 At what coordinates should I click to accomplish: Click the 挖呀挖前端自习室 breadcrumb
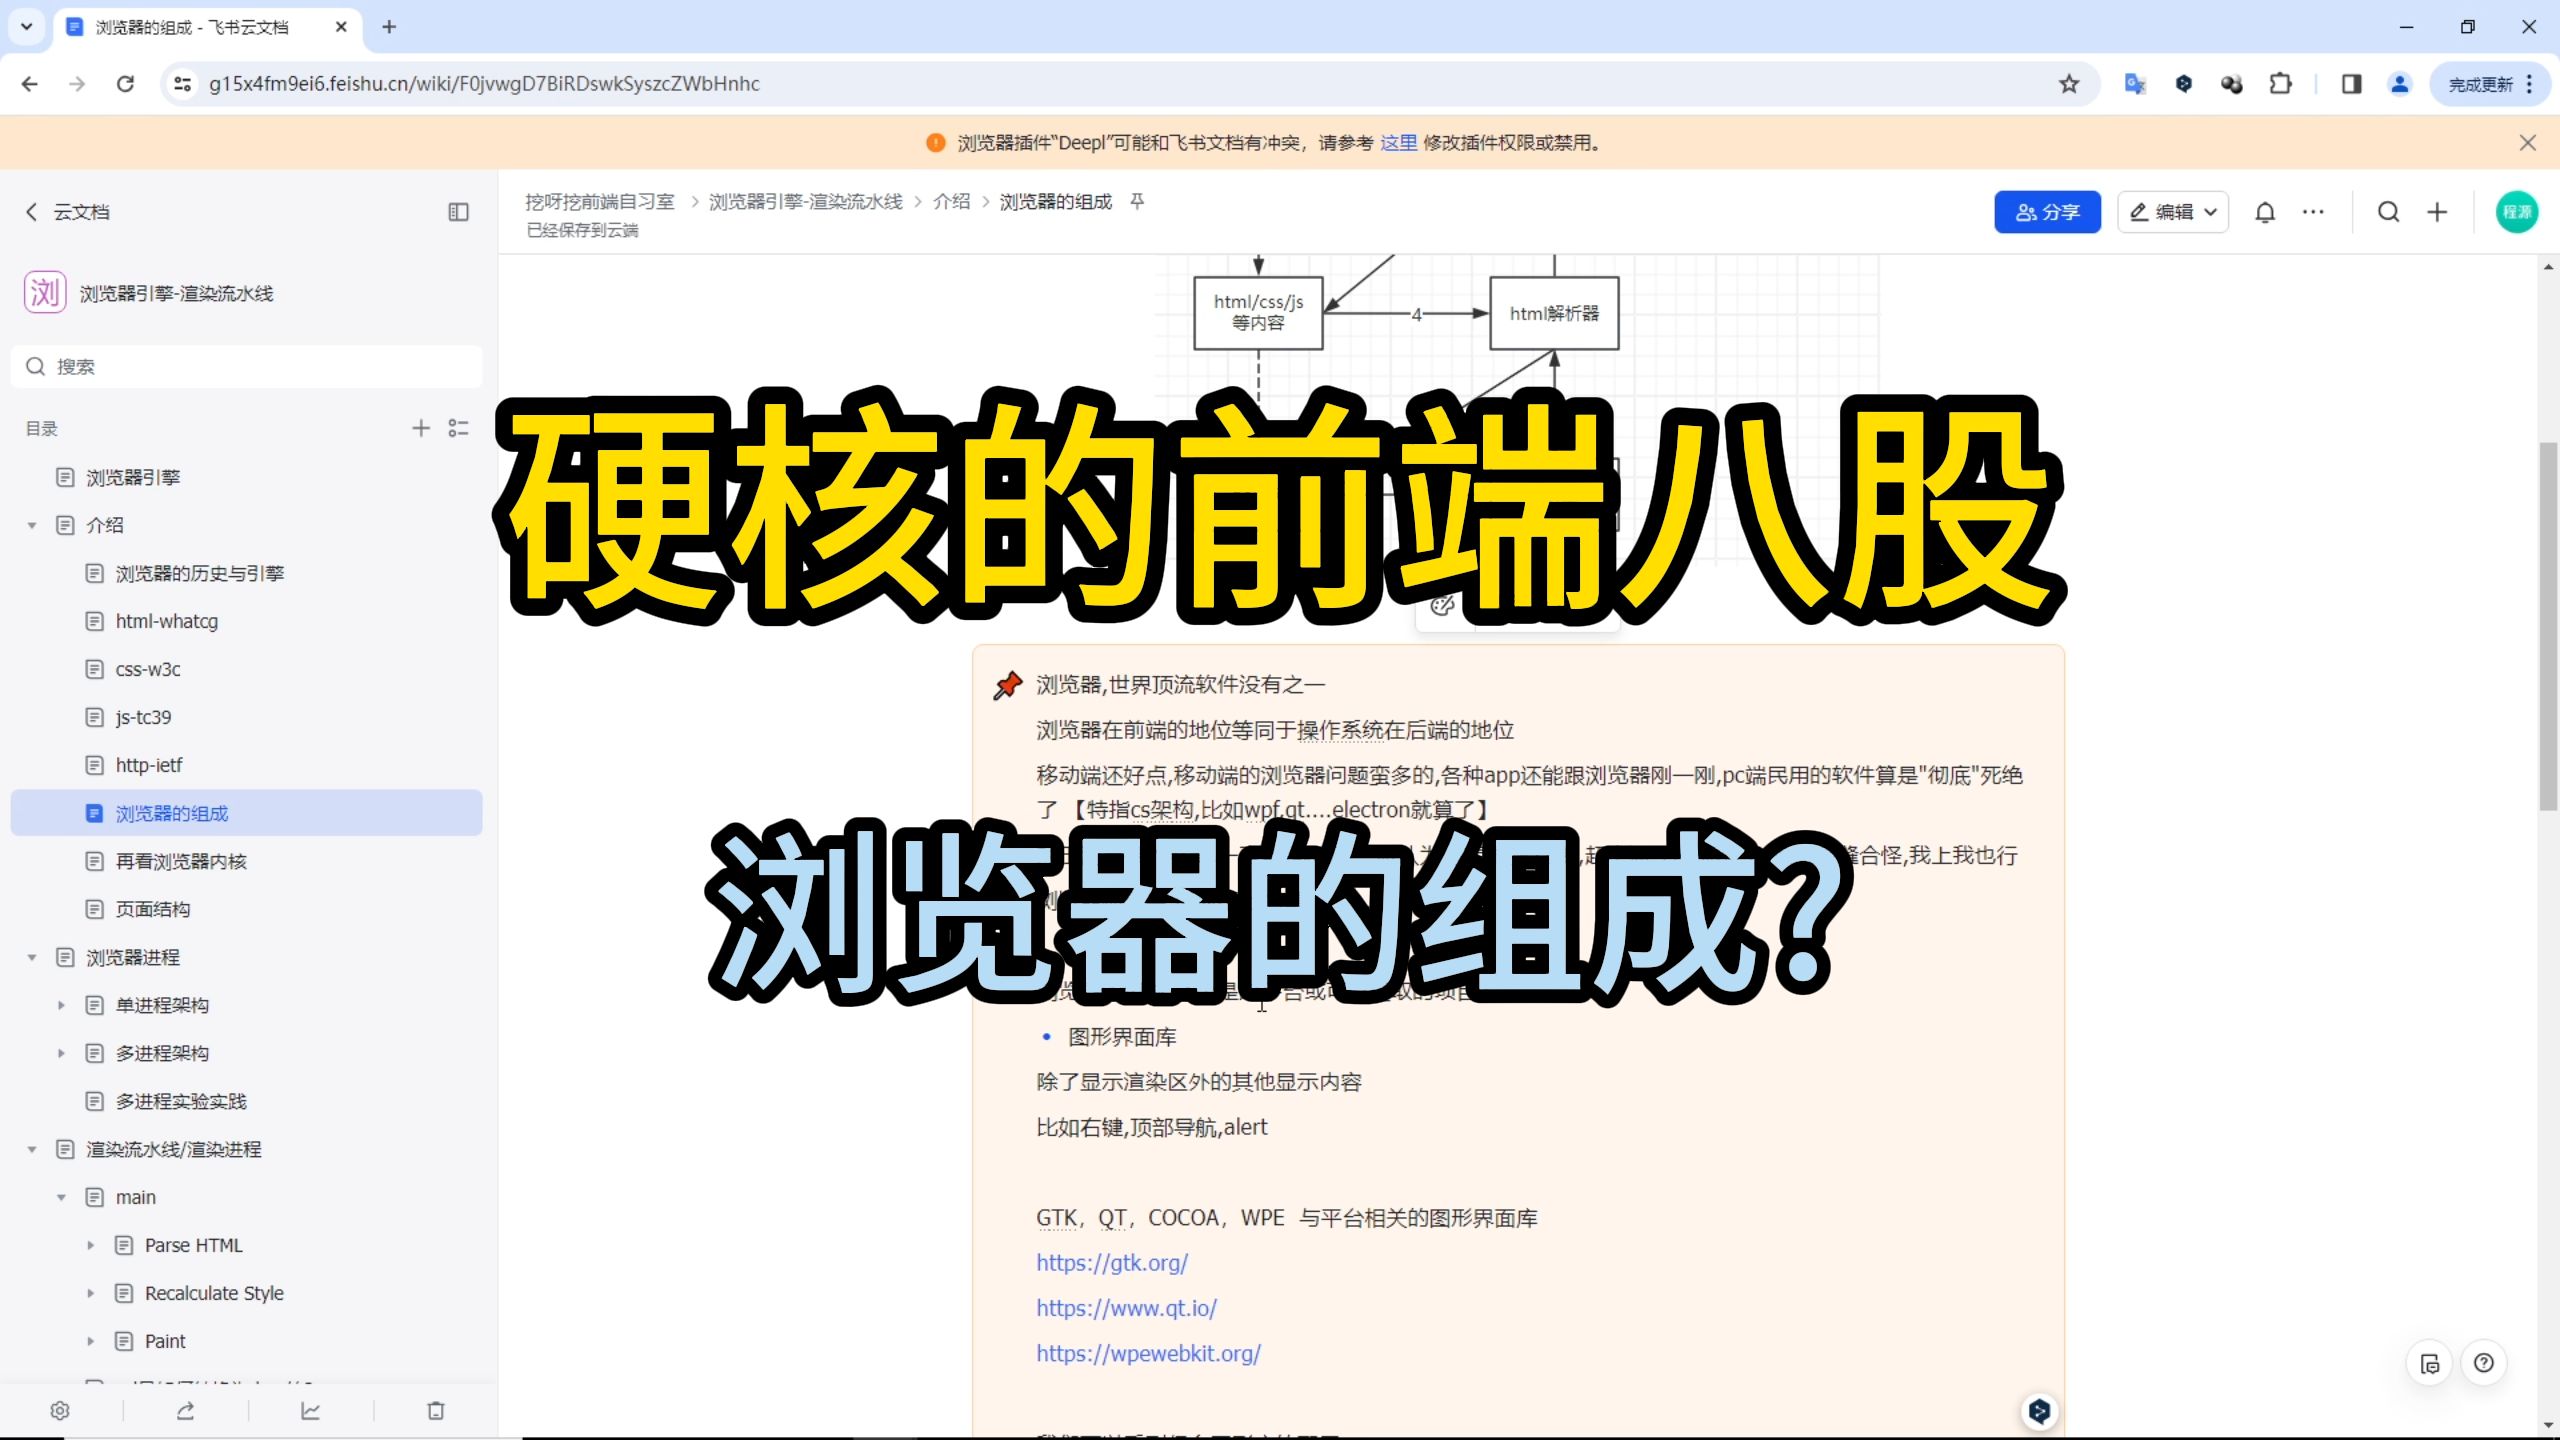pos(600,202)
